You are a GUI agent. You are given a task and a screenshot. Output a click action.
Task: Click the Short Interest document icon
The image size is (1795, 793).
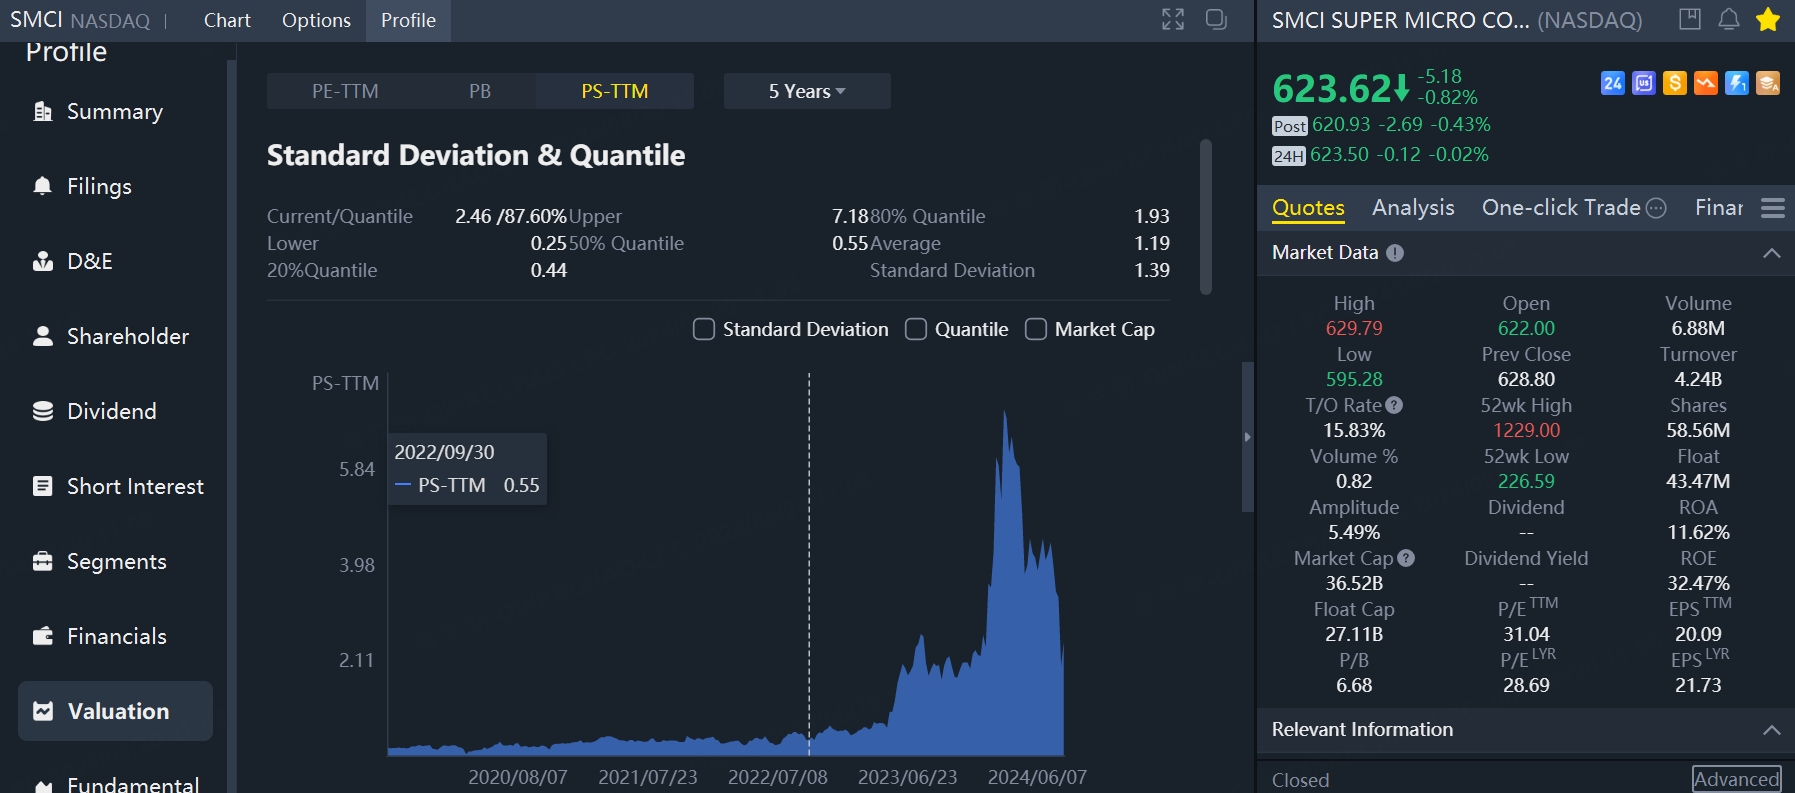[43, 486]
